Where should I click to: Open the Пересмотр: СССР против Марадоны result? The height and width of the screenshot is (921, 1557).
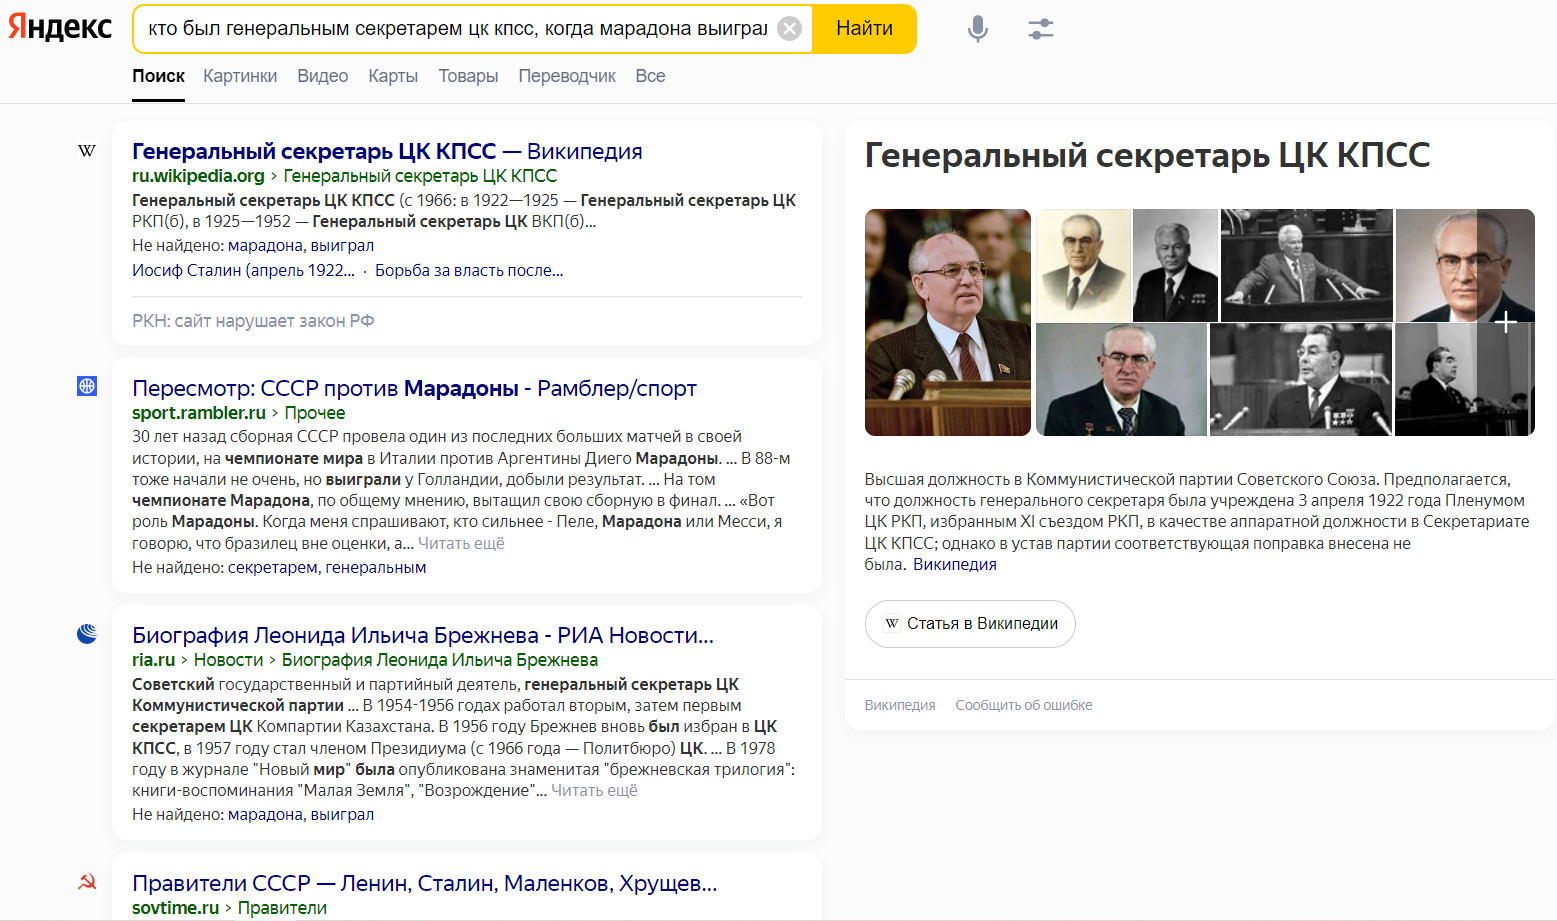tap(414, 388)
